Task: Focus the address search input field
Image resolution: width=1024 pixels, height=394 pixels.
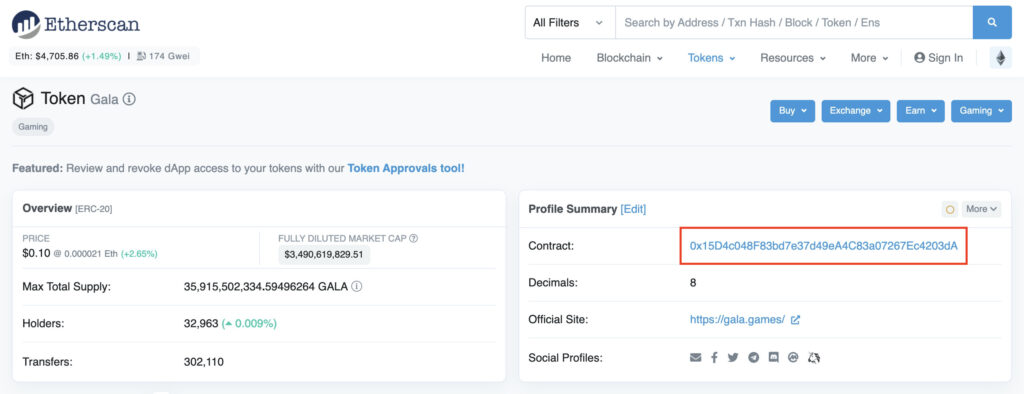Action: coord(794,23)
